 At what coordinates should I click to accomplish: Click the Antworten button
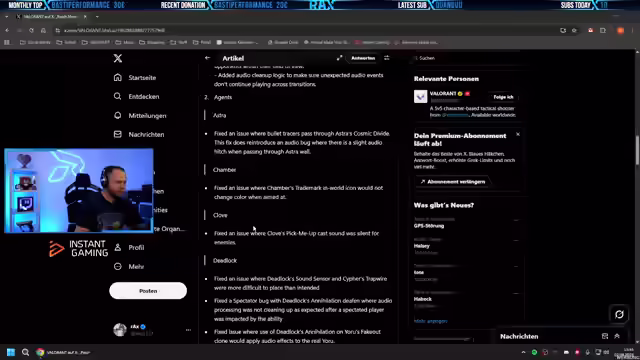click(363, 58)
